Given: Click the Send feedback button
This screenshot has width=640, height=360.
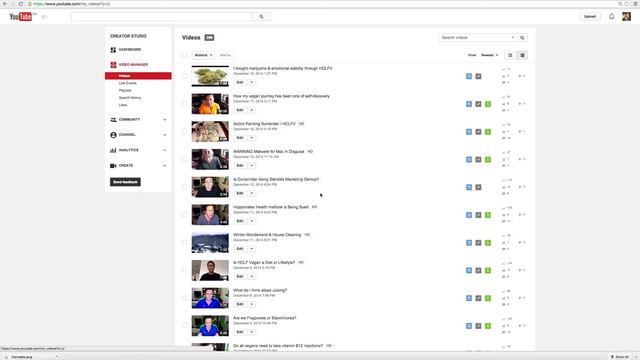Looking at the screenshot, I should coord(125,182).
